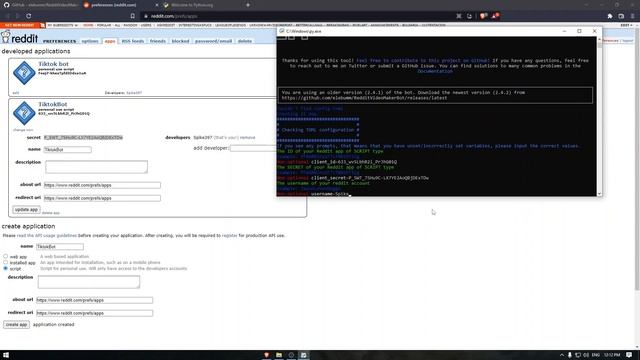The width and height of the screenshot is (640, 360).
Task: Switch to the GitHub browser tab
Action: (x=41, y=5)
